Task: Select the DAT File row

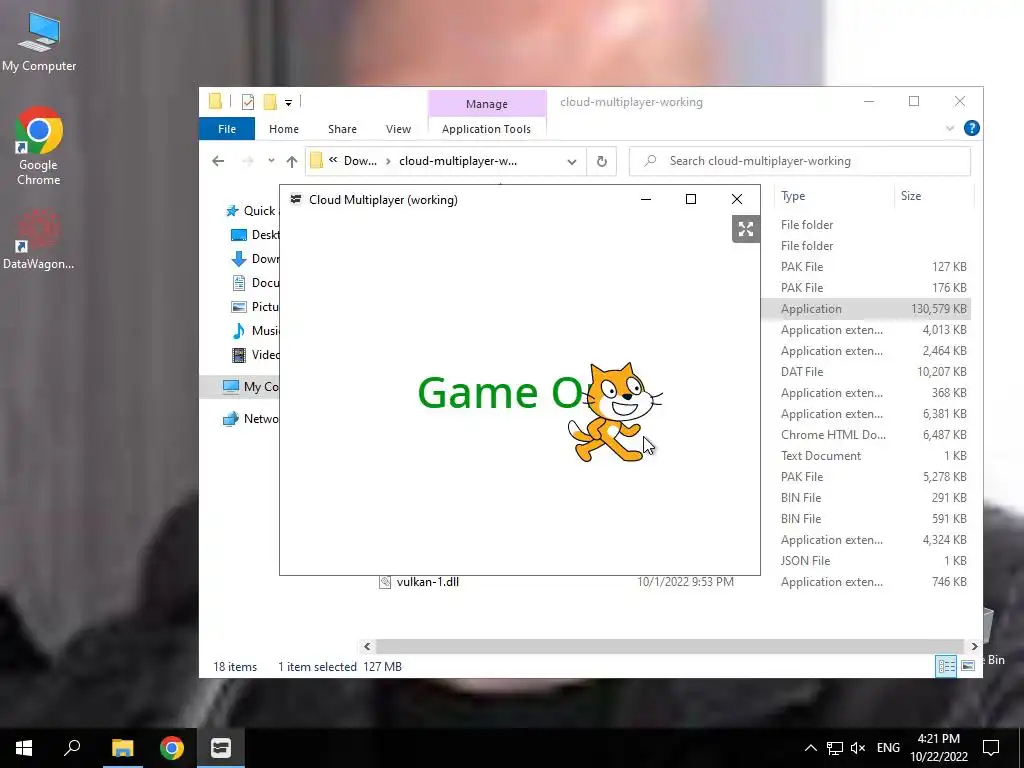Action: (x=866, y=372)
